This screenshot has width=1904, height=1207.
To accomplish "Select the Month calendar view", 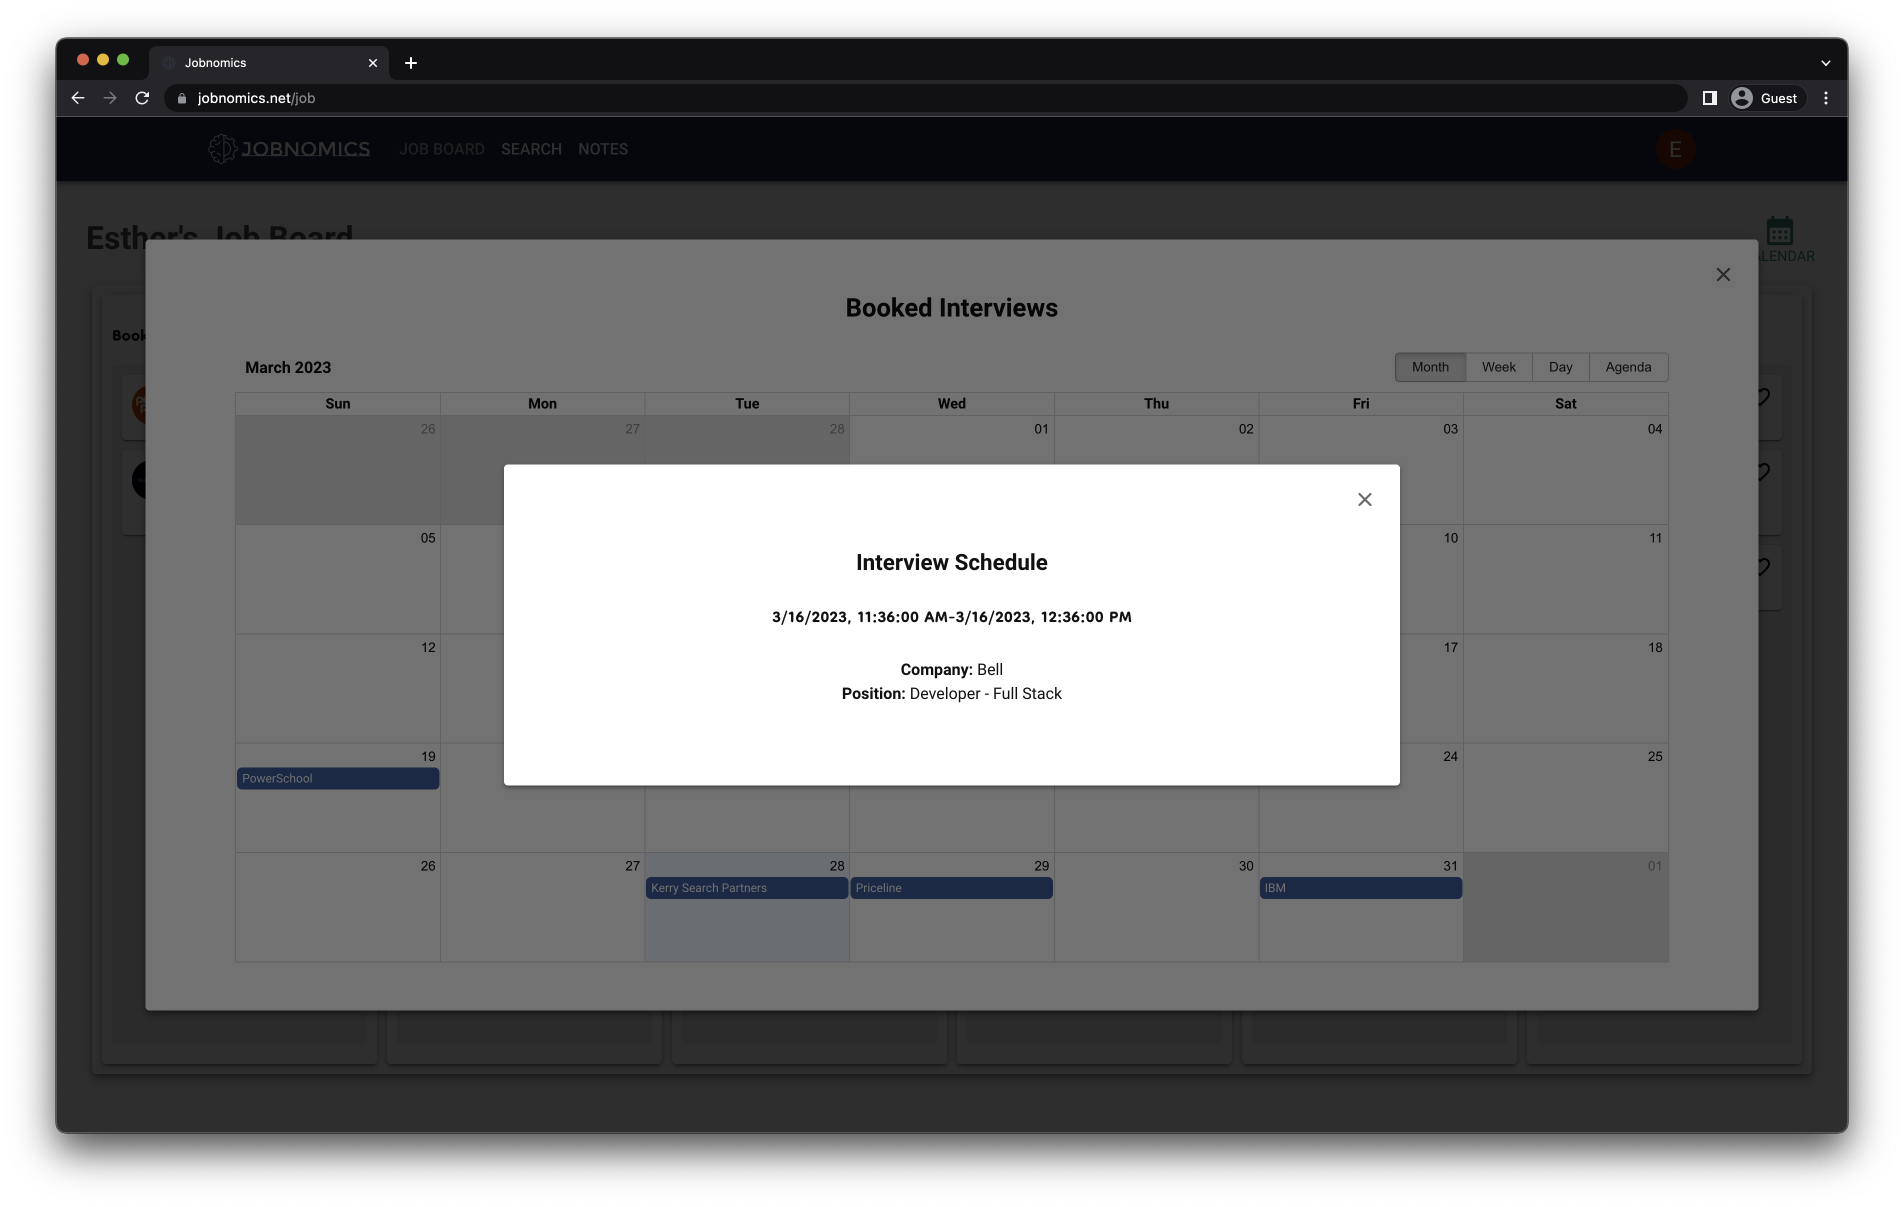I will 1430,367.
